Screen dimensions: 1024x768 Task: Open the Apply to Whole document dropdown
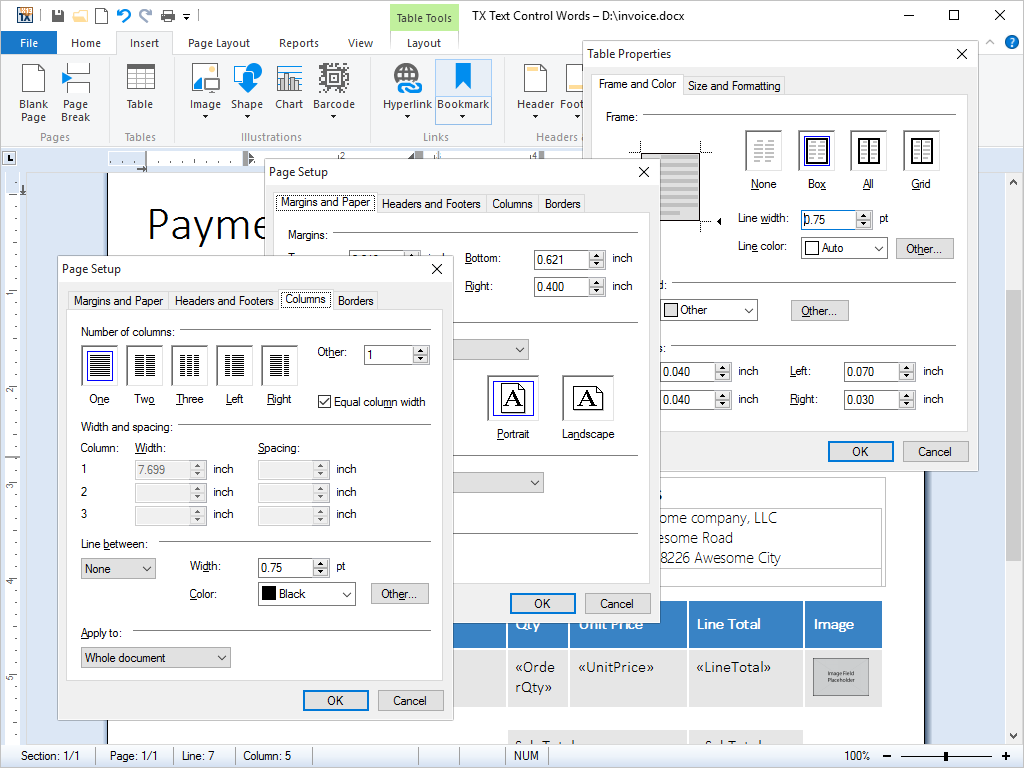pyautogui.click(x=155, y=657)
